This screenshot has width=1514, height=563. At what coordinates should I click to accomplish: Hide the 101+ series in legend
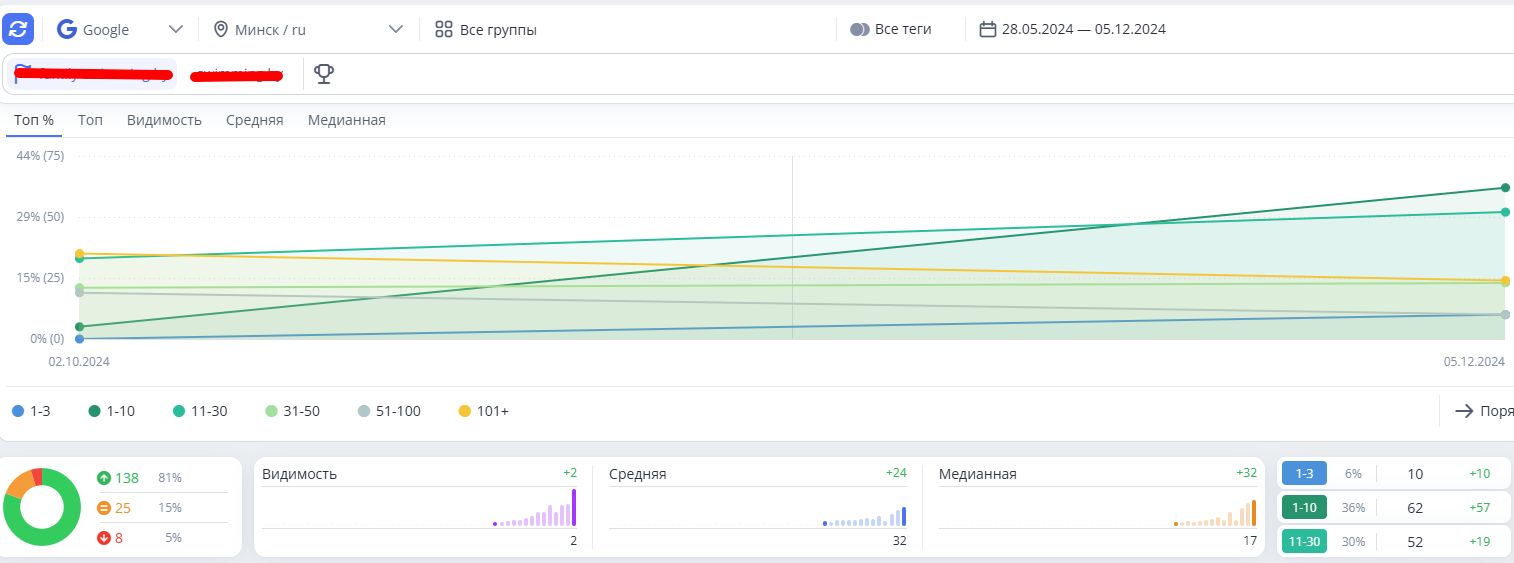[483, 411]
